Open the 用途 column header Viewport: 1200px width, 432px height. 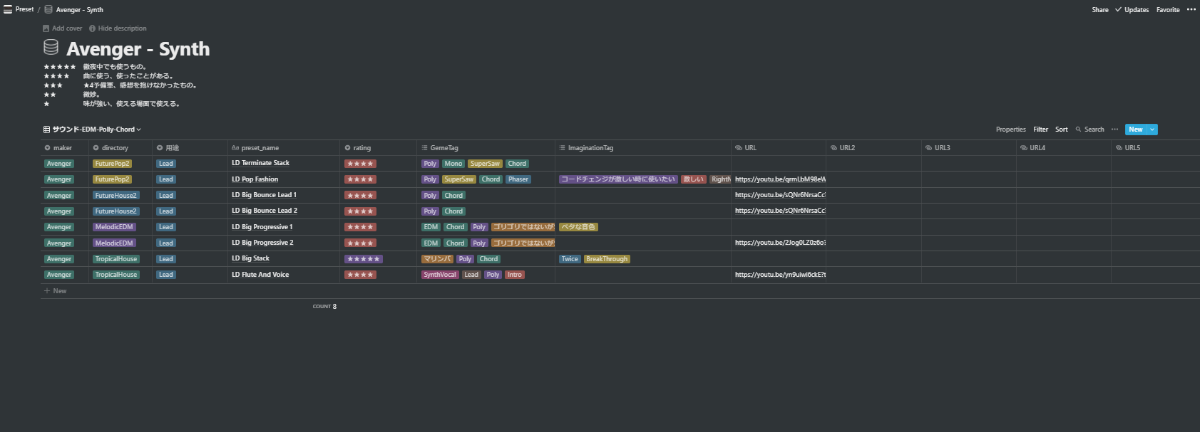pos(189,147)
